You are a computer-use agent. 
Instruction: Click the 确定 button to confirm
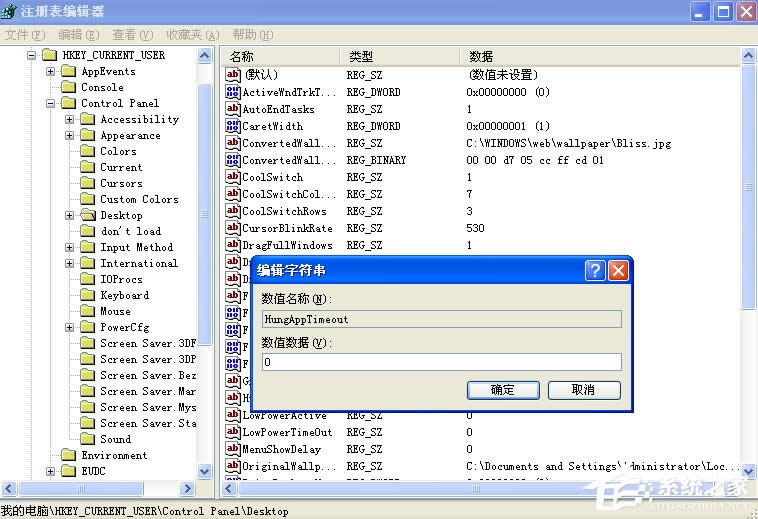503,390
